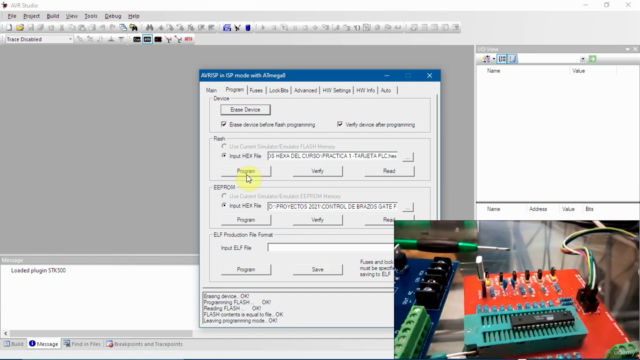Click the Flash Verify button
The width and height of the screenshot is (640, 360).
coord(318,171)
